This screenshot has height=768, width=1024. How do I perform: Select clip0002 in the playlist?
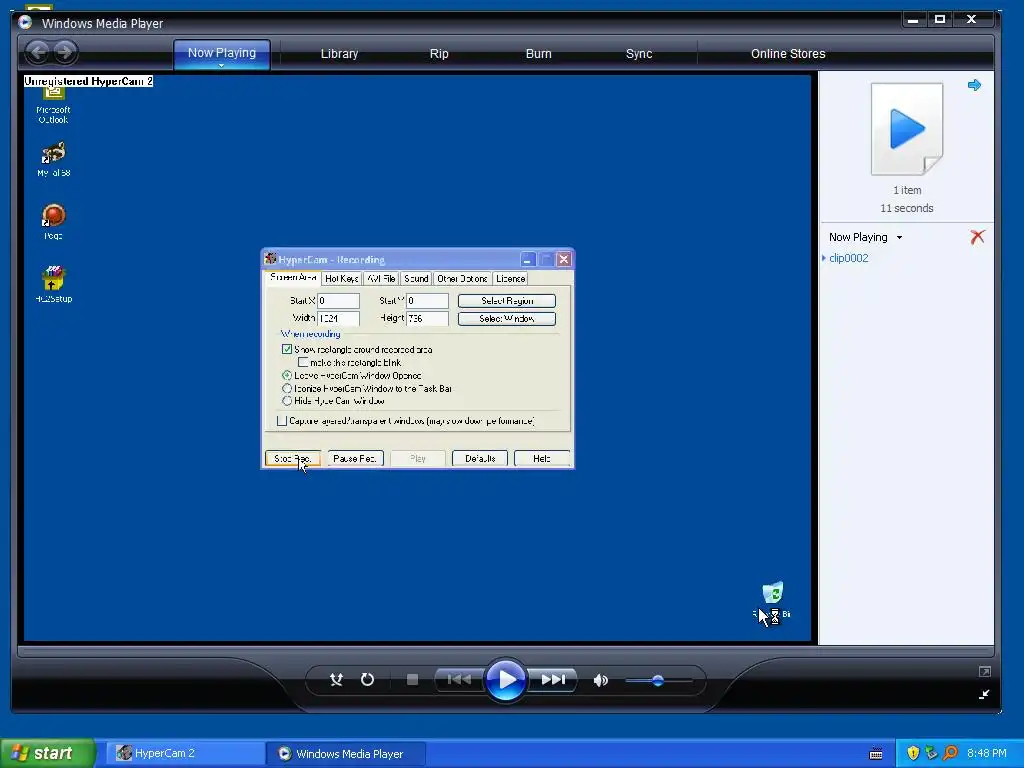pyautogui.click(x=848, y=258)
